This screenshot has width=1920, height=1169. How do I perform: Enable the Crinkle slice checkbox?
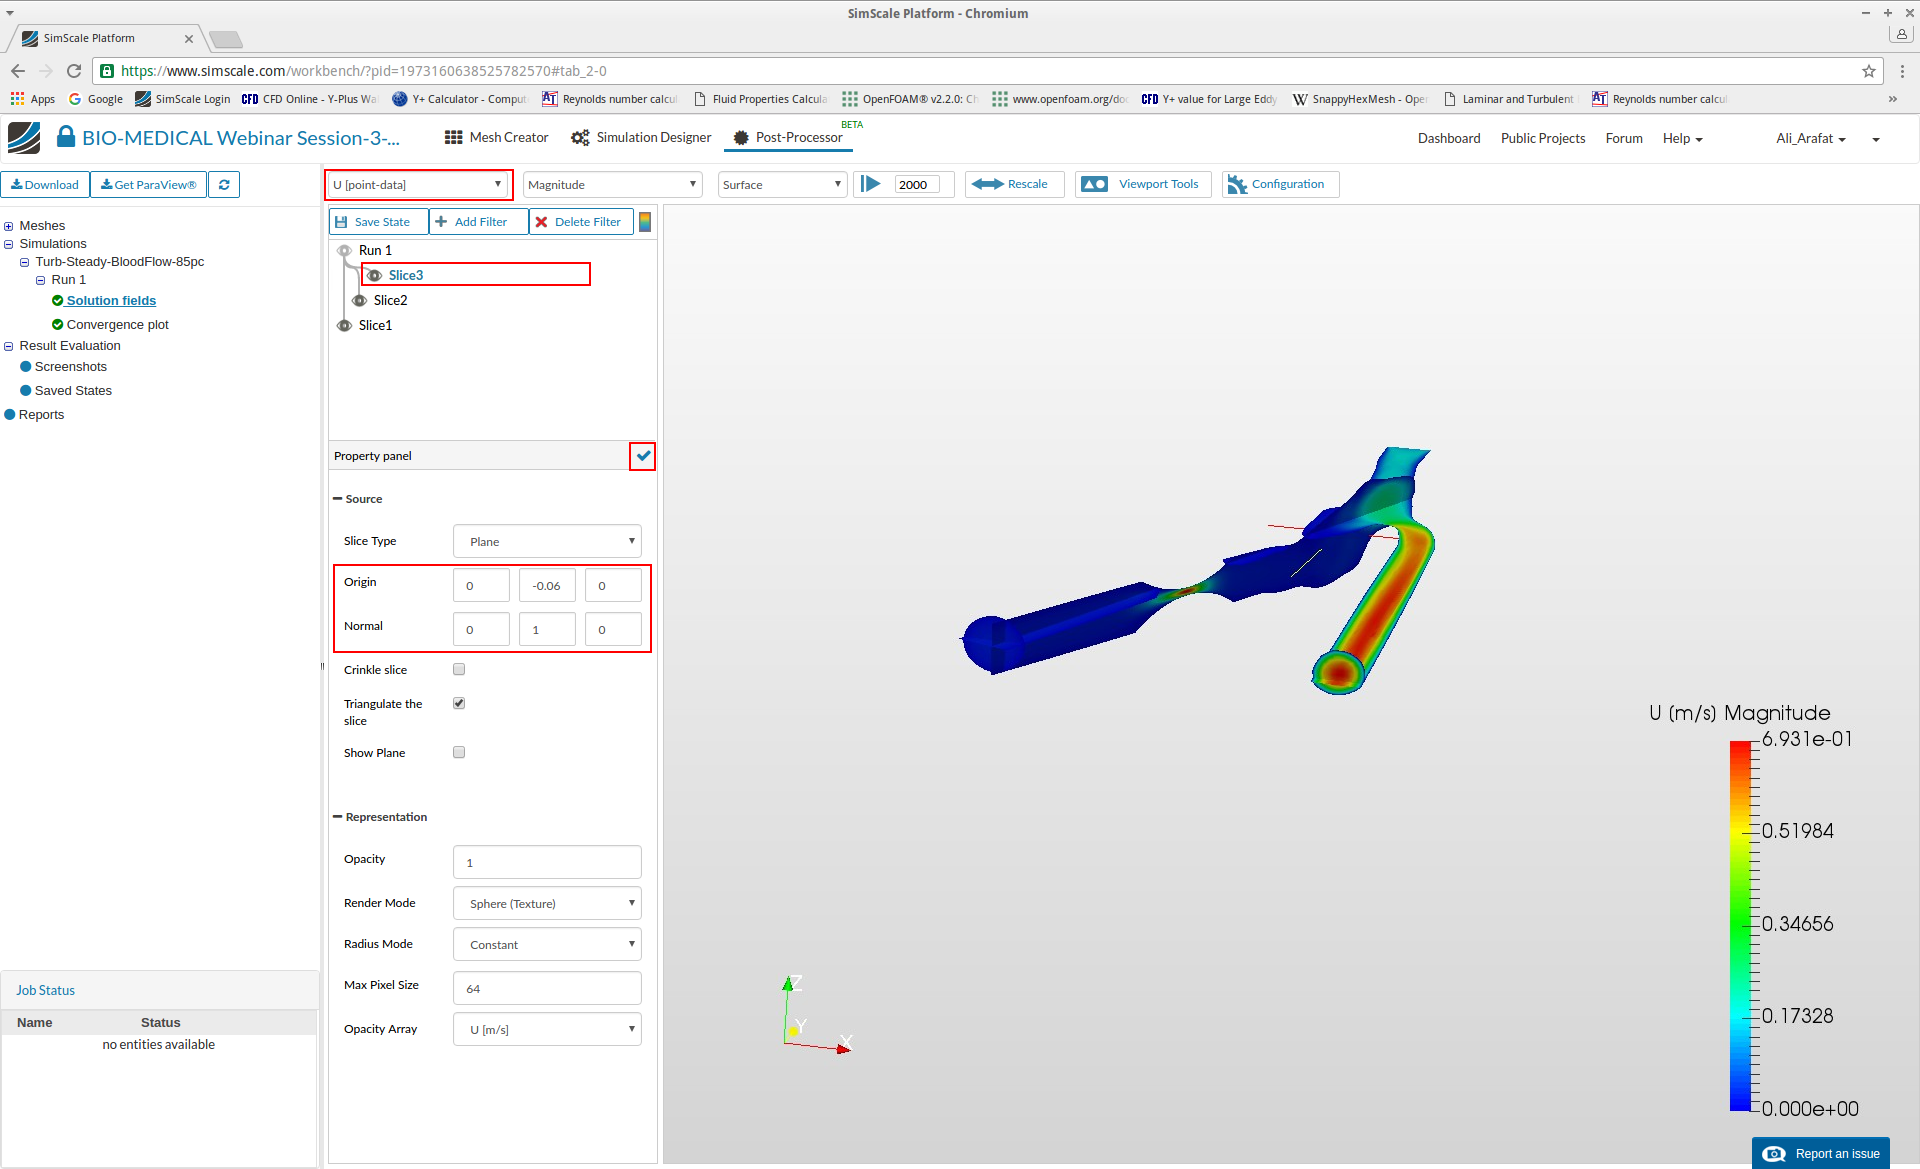pyautogui.click(x=459, y=669)
